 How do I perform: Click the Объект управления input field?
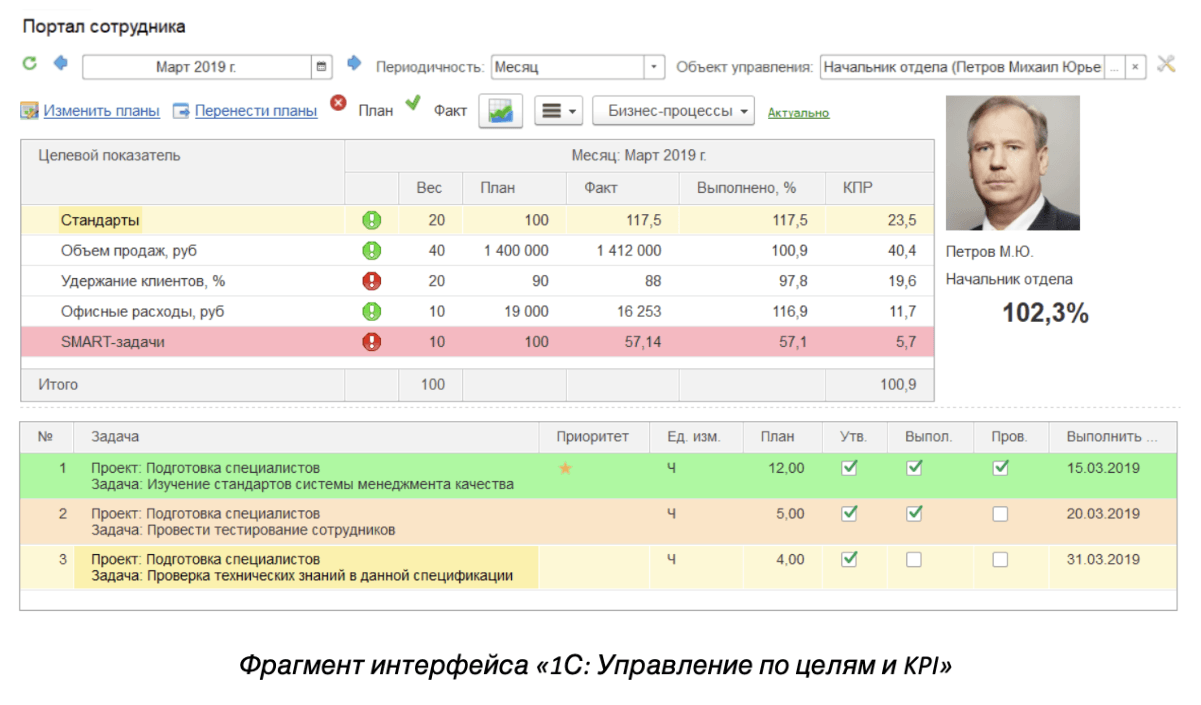[962, 67]
